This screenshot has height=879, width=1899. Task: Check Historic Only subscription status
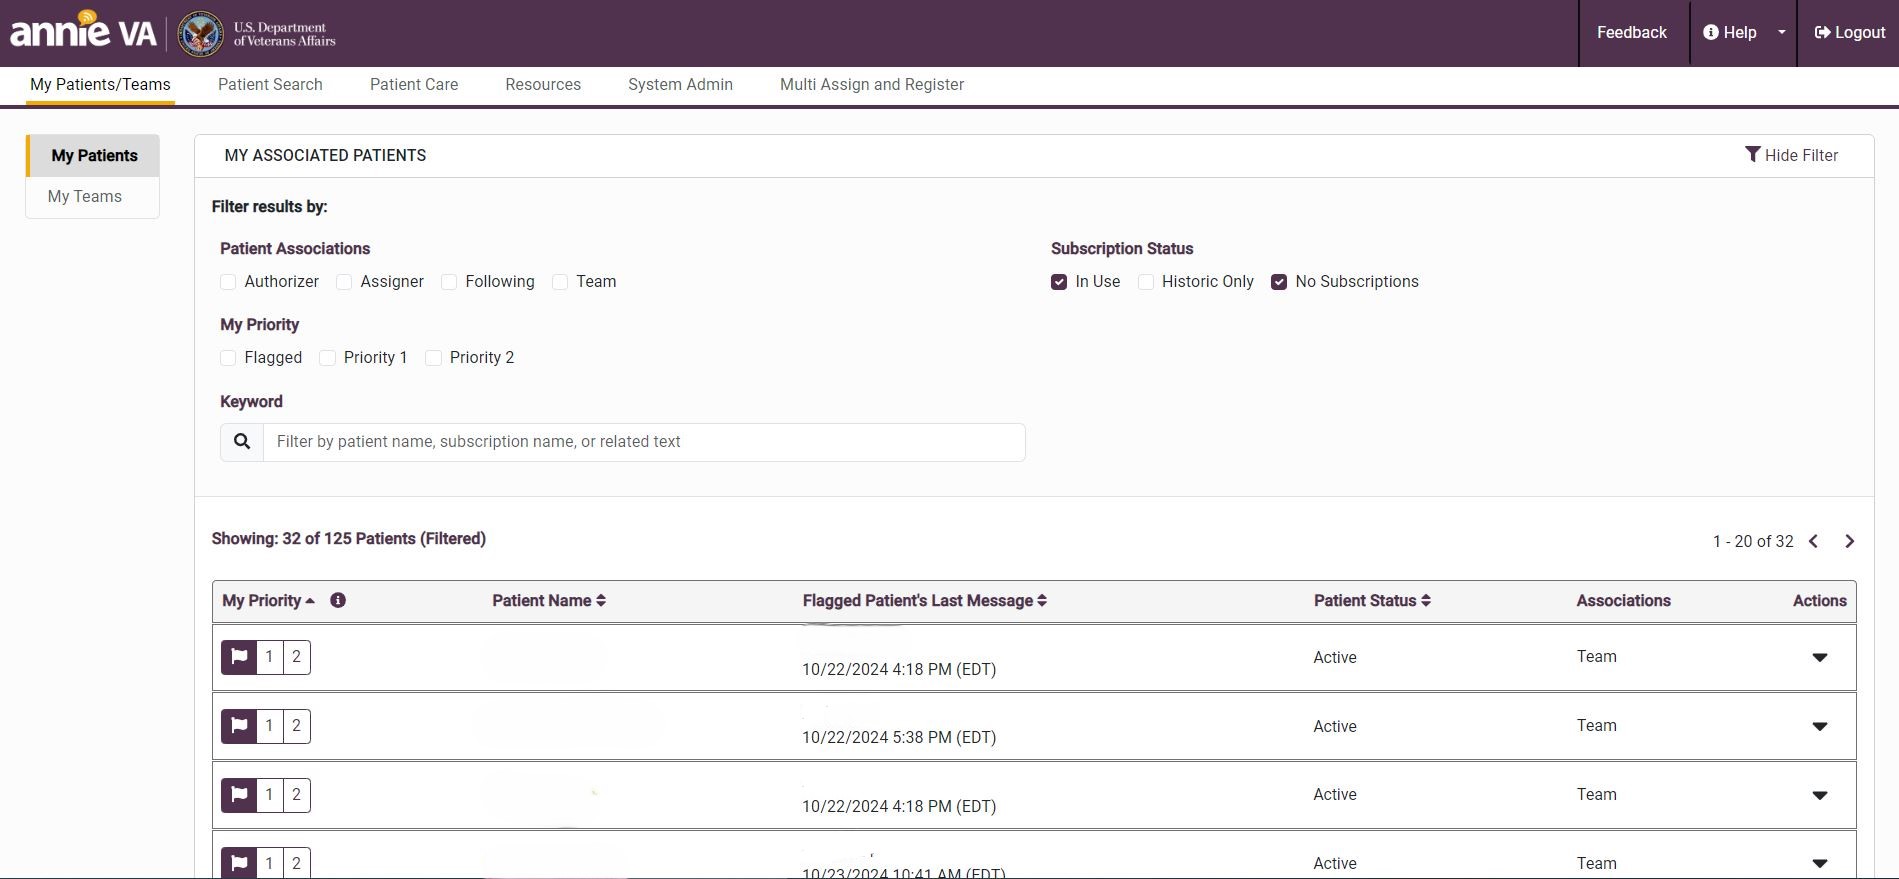click(x=1146, y=282)
